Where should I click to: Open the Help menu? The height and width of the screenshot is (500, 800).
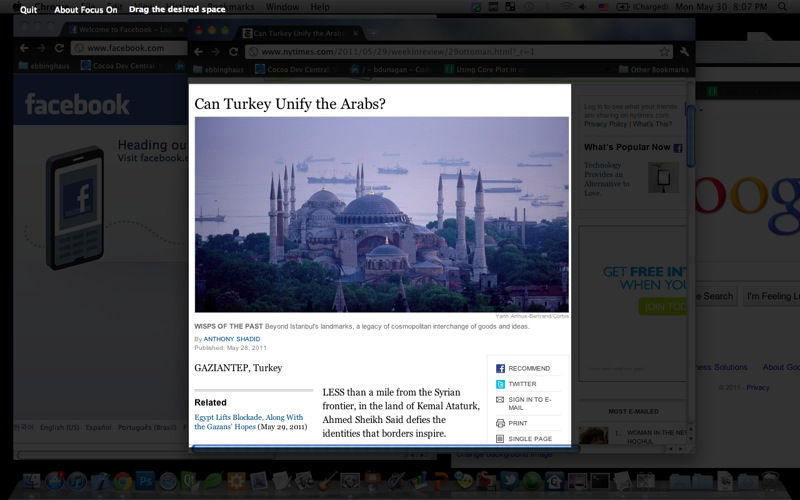pos(320,7)
